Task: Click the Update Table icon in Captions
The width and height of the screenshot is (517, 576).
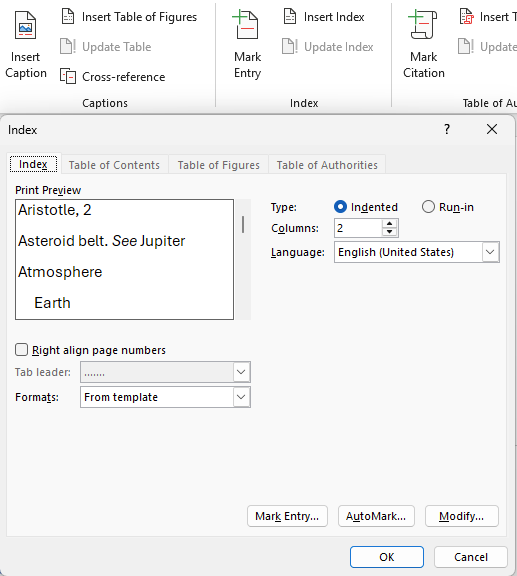Action: pos(68,47)
